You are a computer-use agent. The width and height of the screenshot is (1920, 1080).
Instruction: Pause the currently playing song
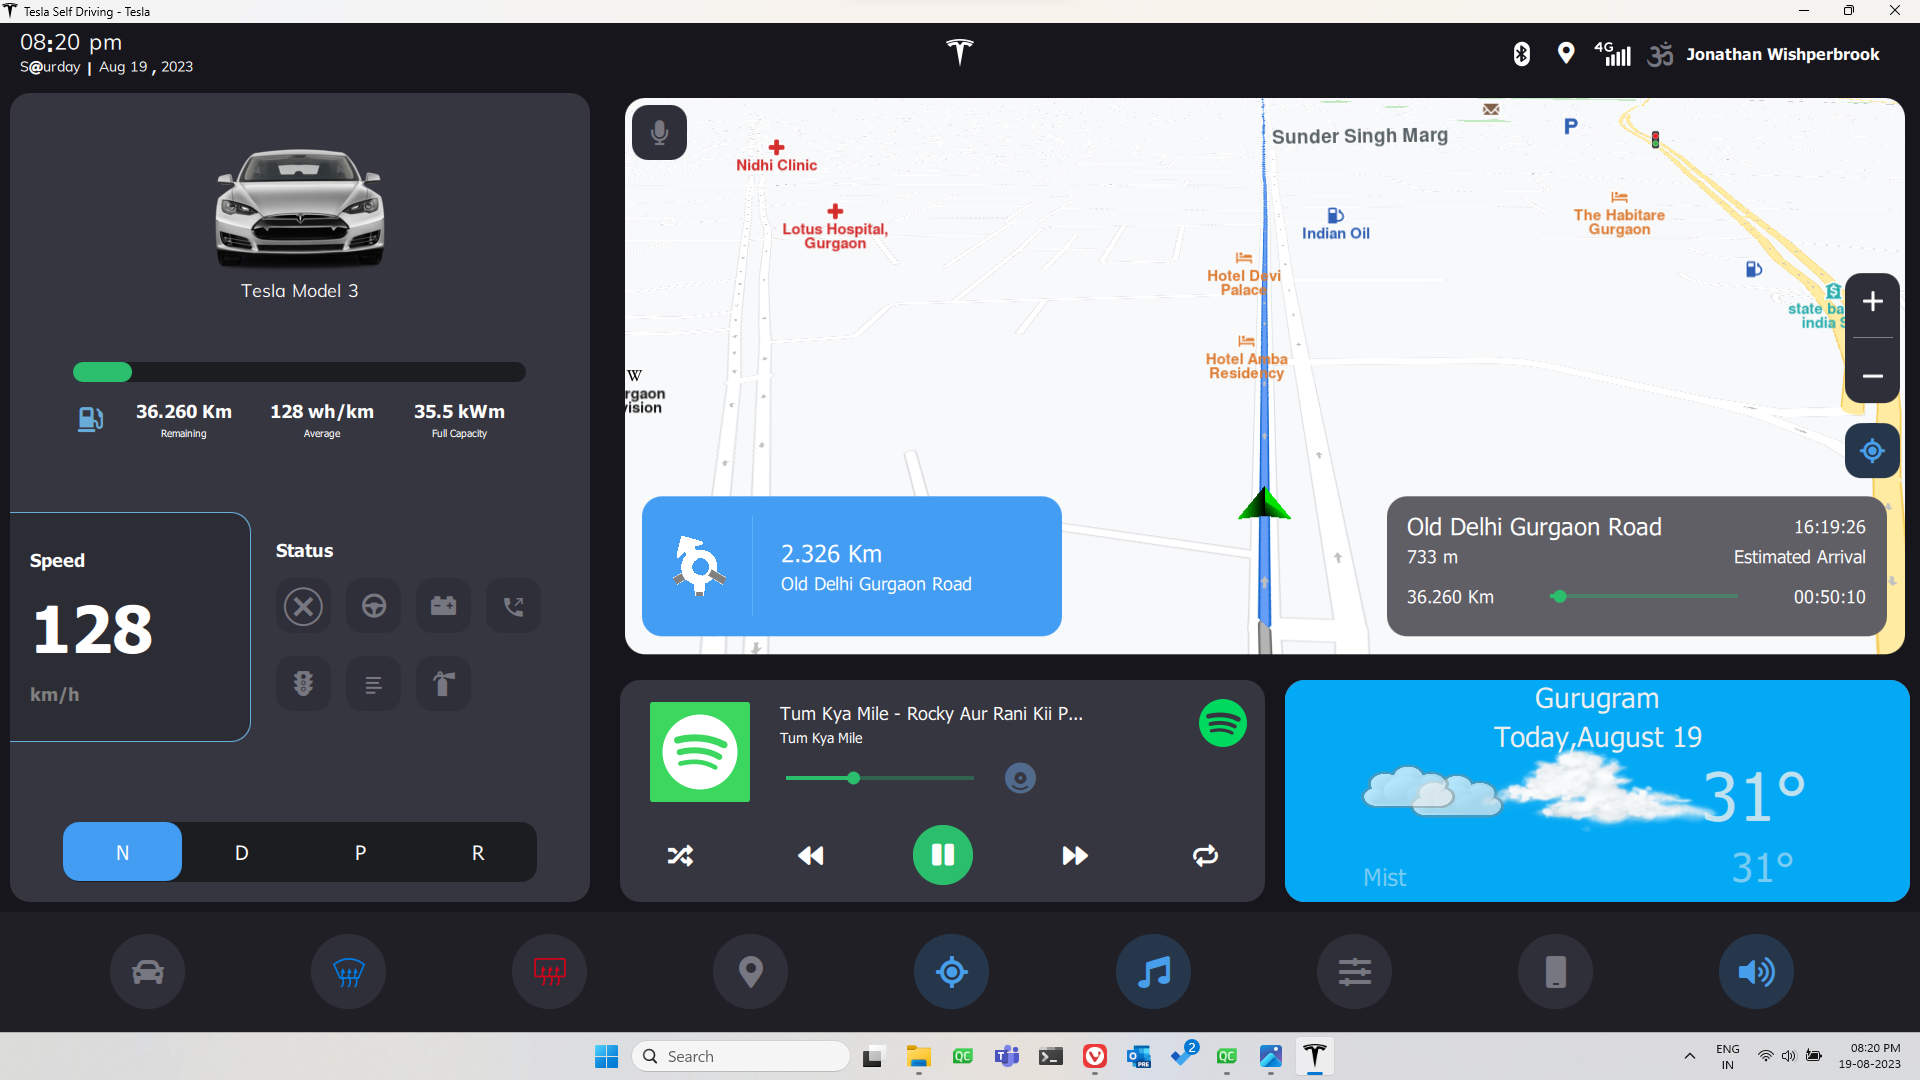pyautogui.click(x=942, y=855)
